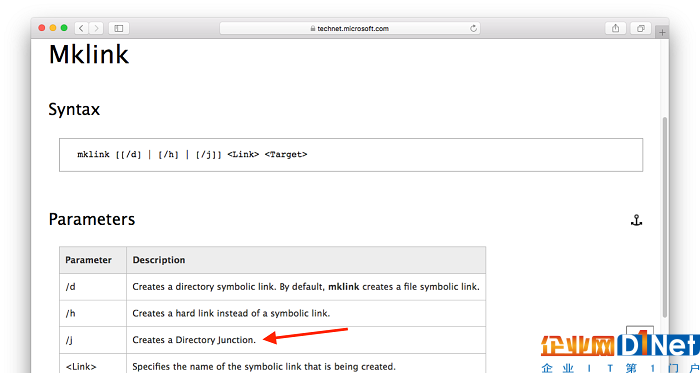Show all tabs overview icon

(x=641, y=28)
